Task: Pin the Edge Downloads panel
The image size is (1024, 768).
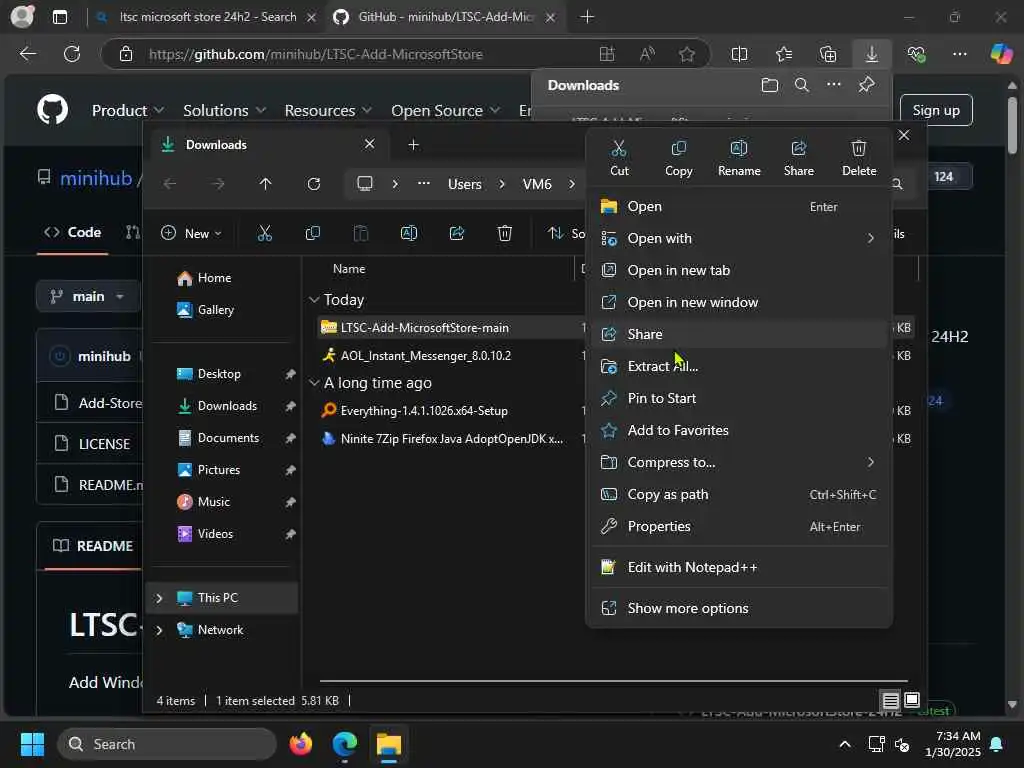Action: pyautogui.click(x=867, y=84)
